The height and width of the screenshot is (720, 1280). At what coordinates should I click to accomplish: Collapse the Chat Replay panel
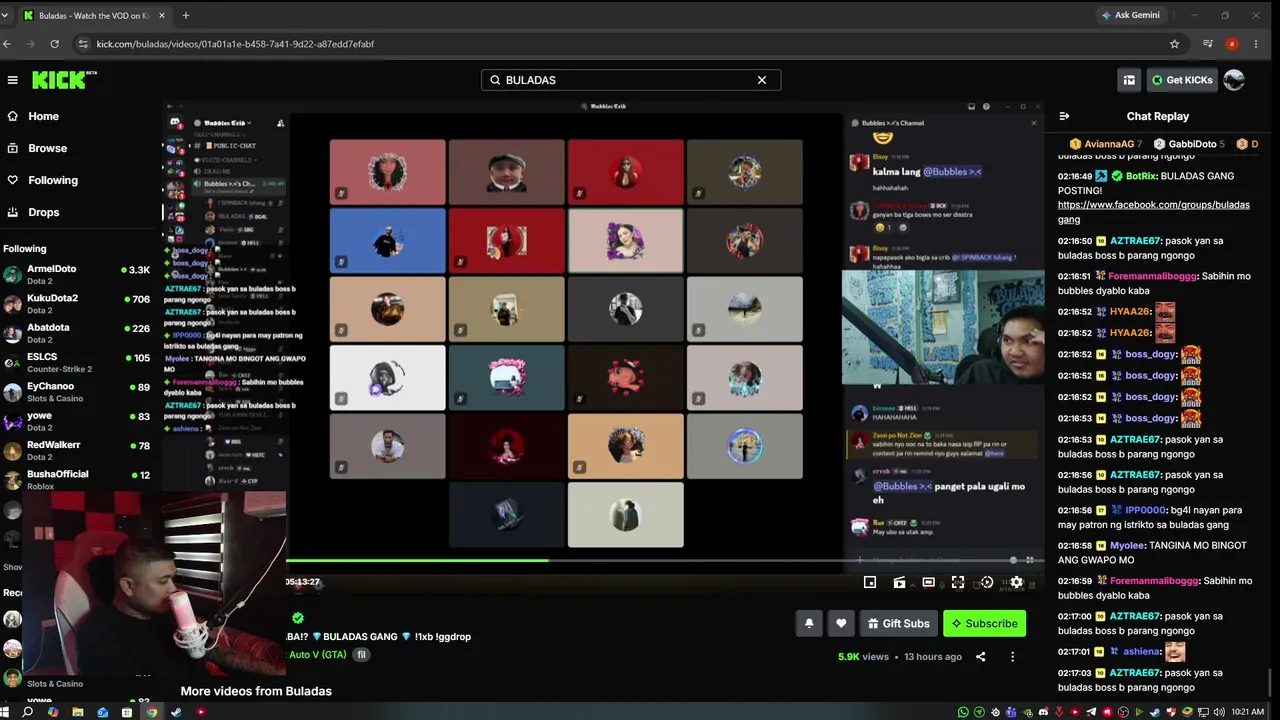(x=1064, y=116)
